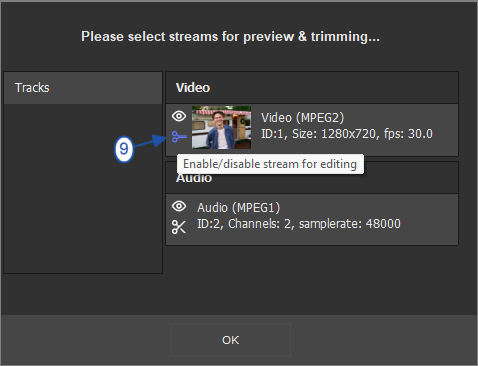Toggle the audio stream editing scissors icon
Viewport: 478px width, 366px height.
(x=179, y=227)
